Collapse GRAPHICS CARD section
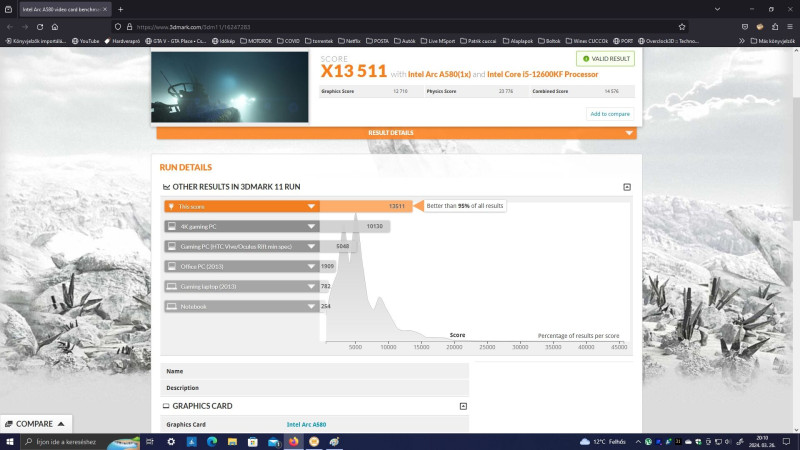 coord(463,406)
